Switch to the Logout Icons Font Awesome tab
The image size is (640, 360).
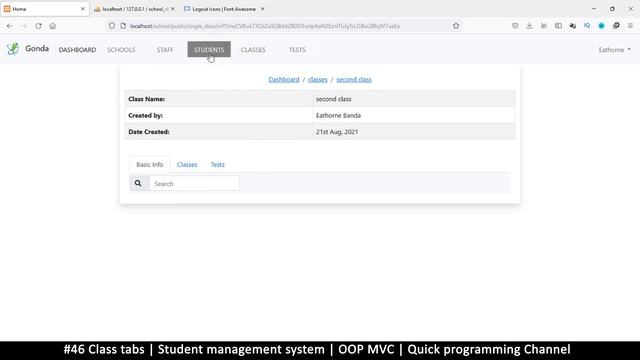click(x=224, y=9)
